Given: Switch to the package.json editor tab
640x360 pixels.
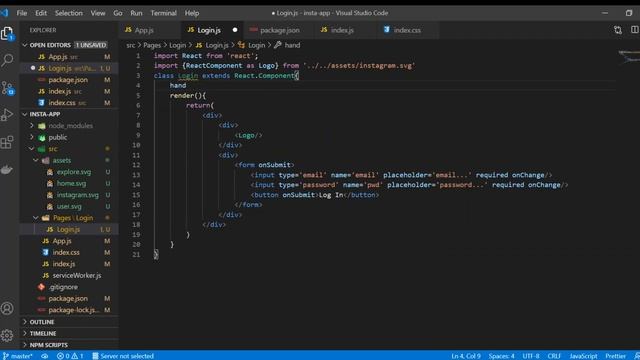Looking at the screenshot, I should 280,30.
